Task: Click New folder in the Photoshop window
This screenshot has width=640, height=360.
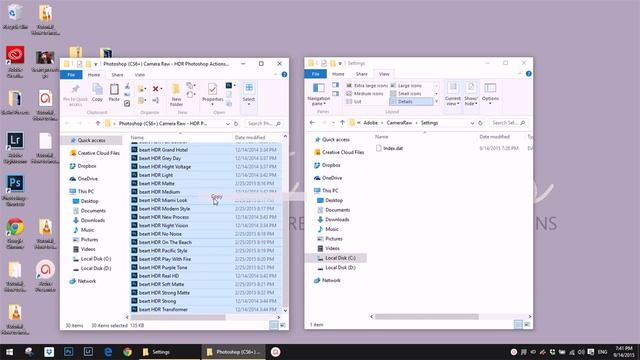Action: pos(176,95)
